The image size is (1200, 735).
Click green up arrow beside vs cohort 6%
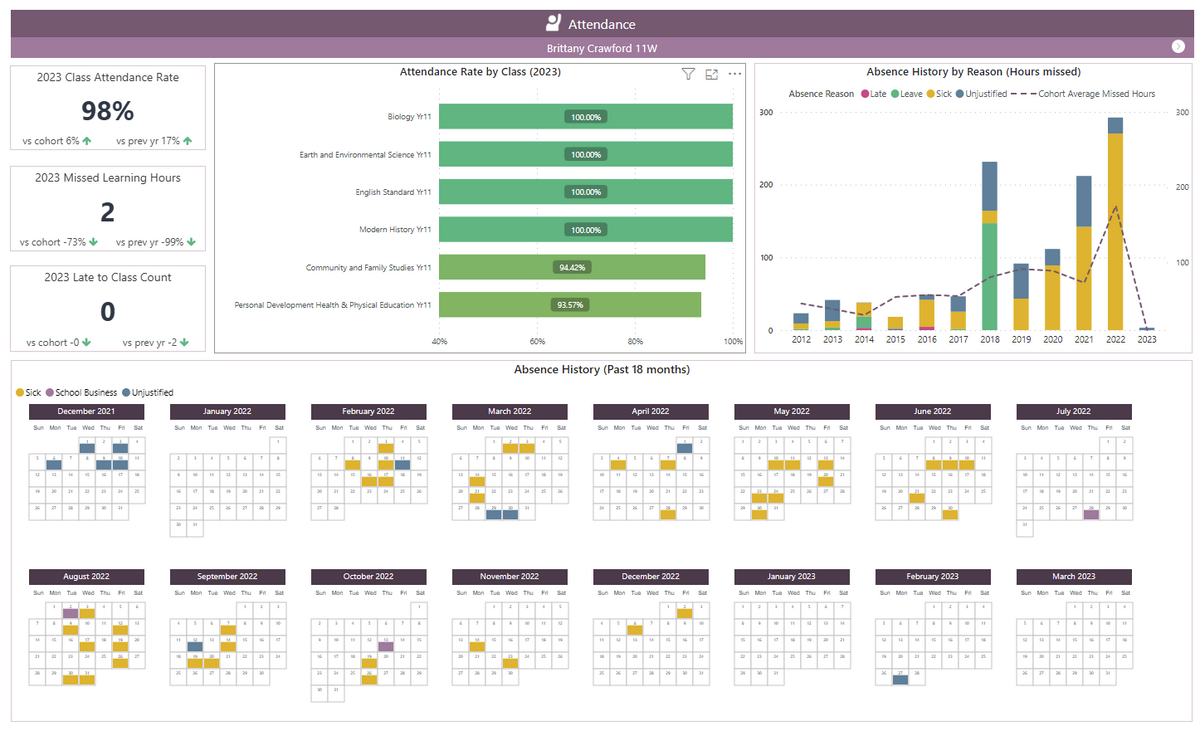tap(87, 141)
